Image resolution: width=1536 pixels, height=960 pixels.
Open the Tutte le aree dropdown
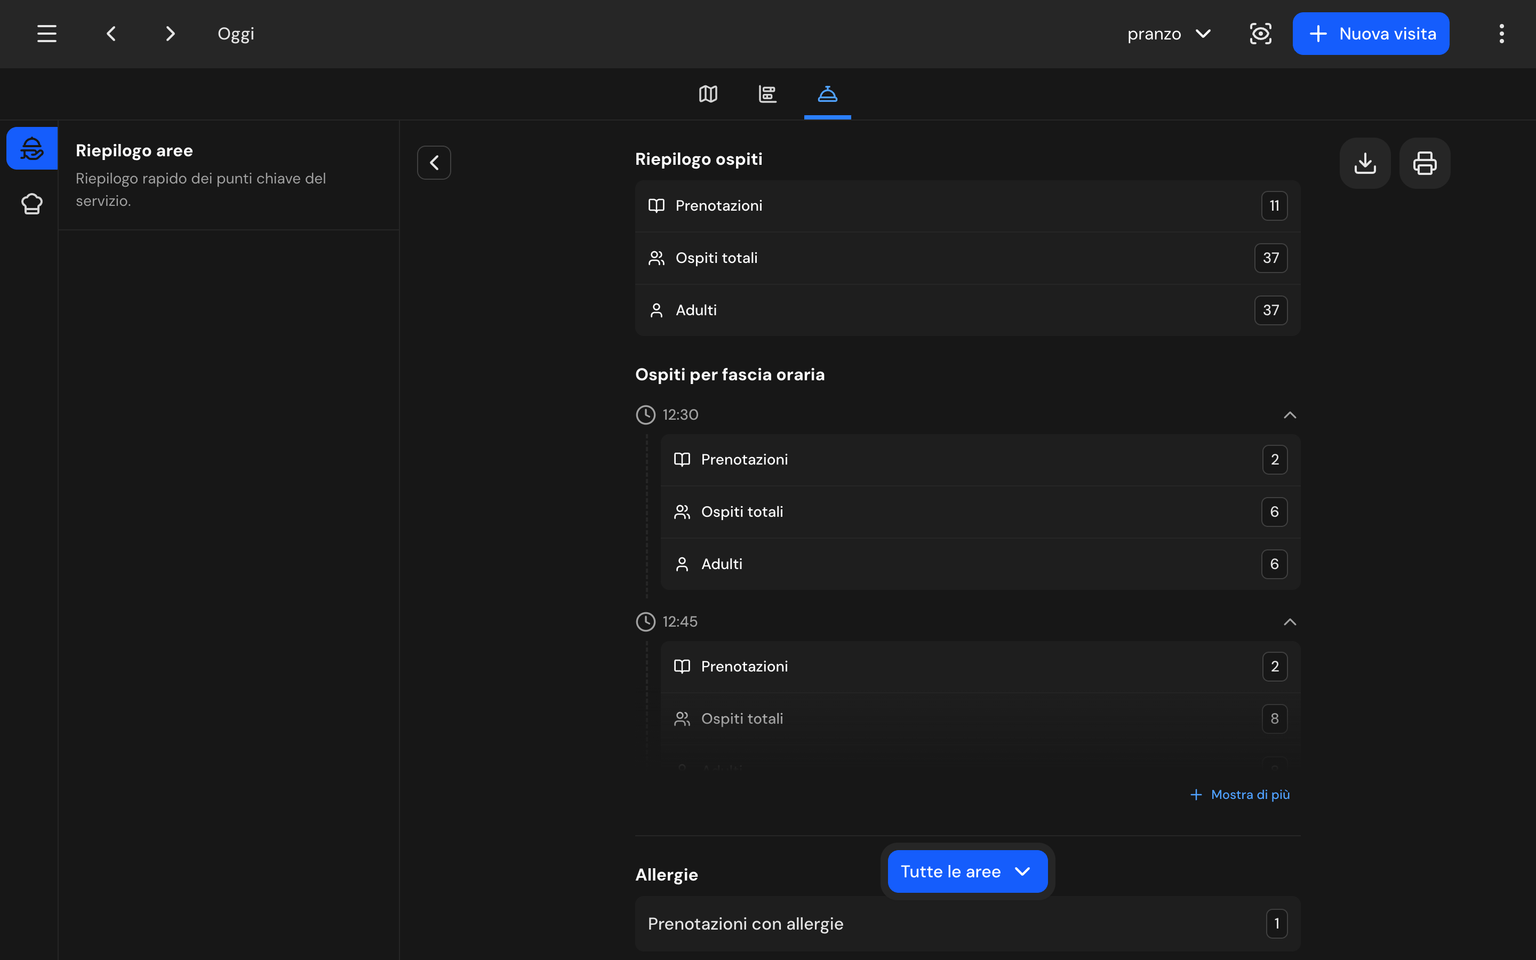[x=967, y=872]
